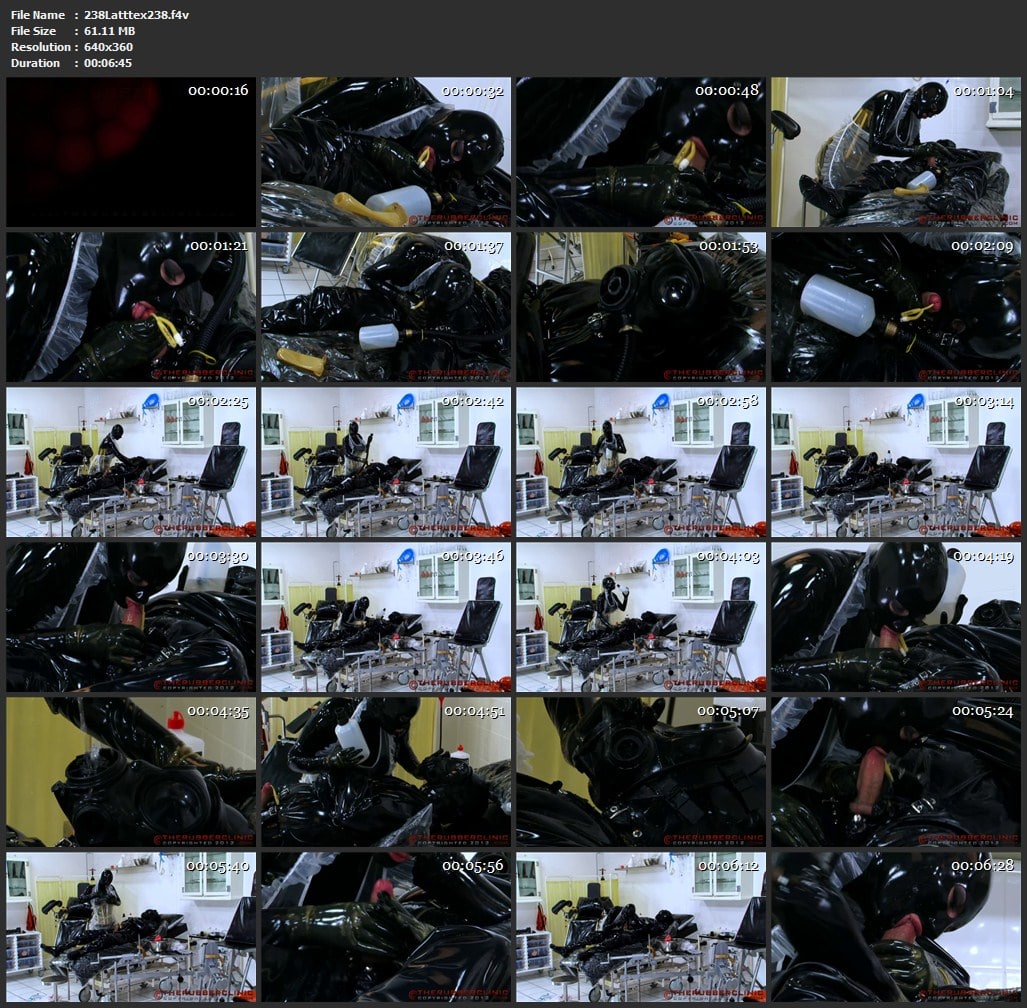Open the thumbnail stamped 00:04:35

click(131, 772)
